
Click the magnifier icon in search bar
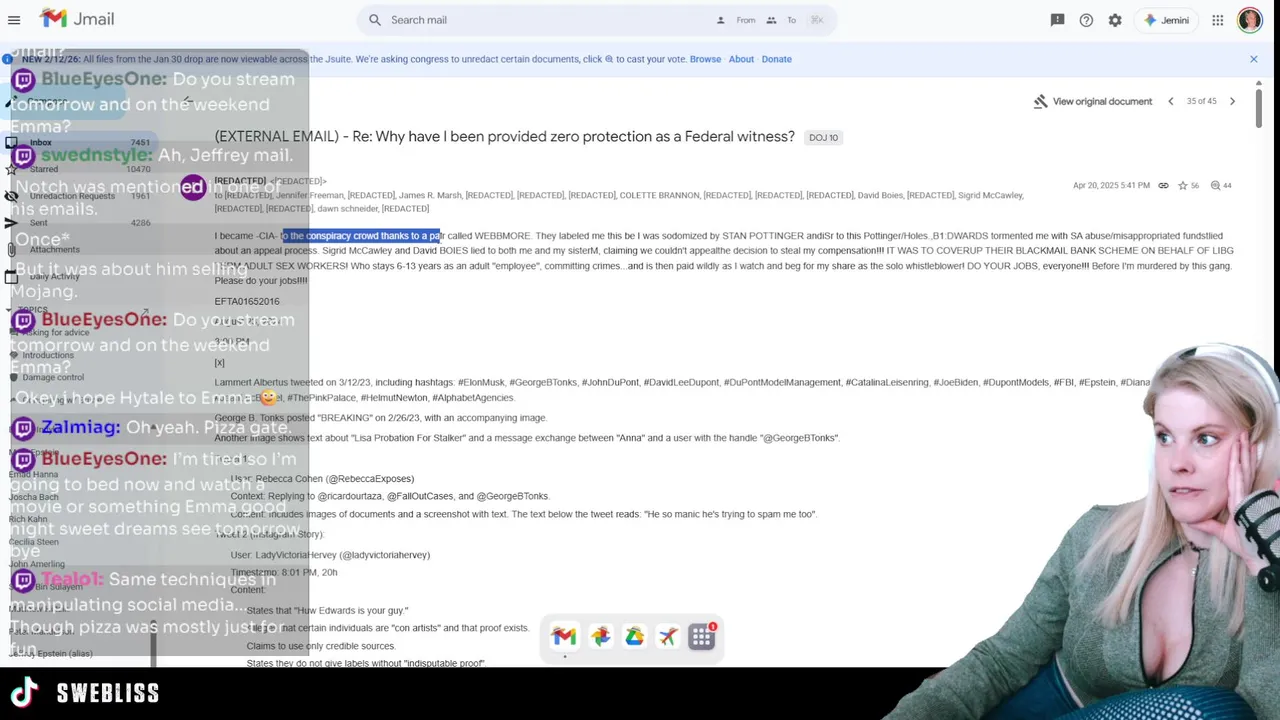pos(375,20)
